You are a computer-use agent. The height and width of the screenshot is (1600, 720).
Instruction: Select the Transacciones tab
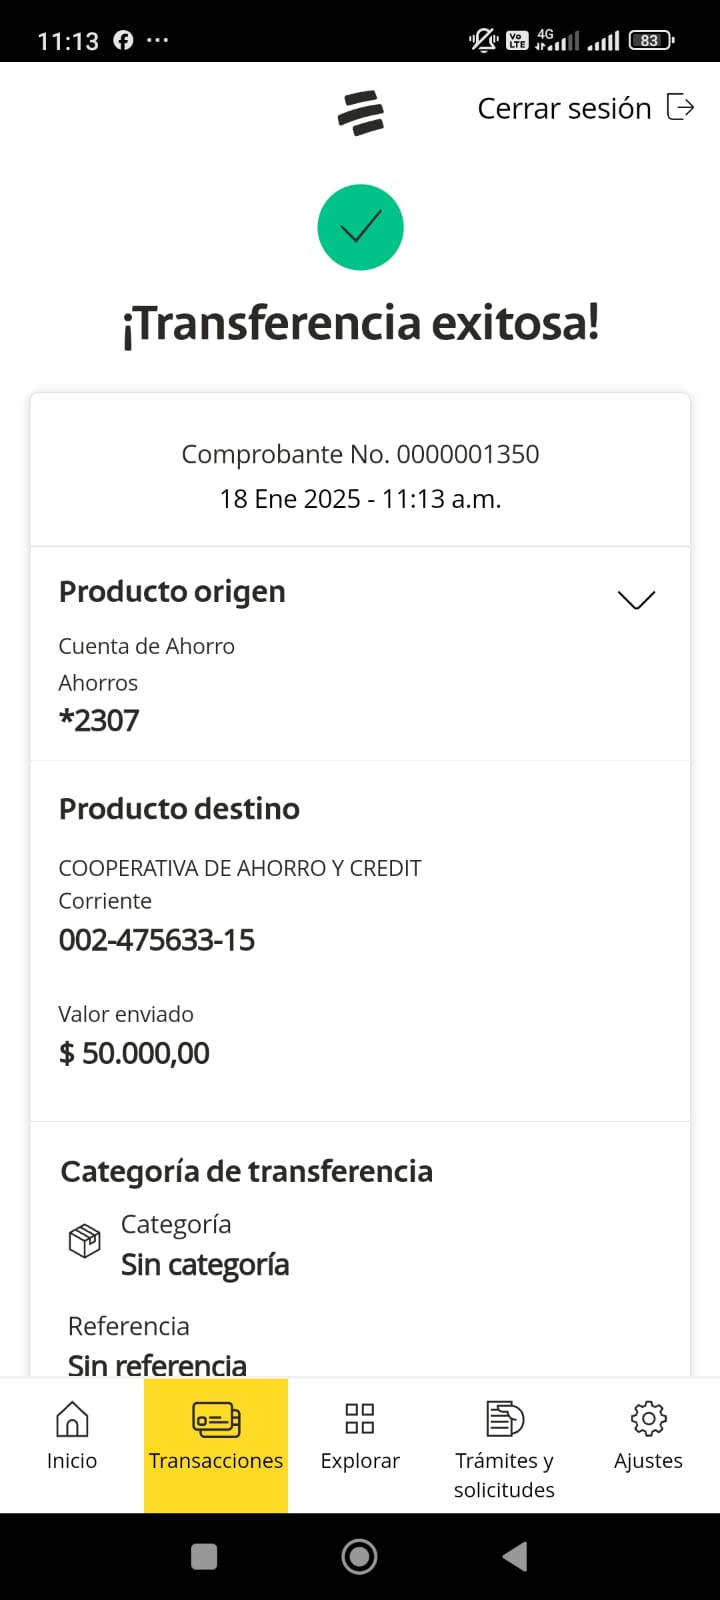216,1440
